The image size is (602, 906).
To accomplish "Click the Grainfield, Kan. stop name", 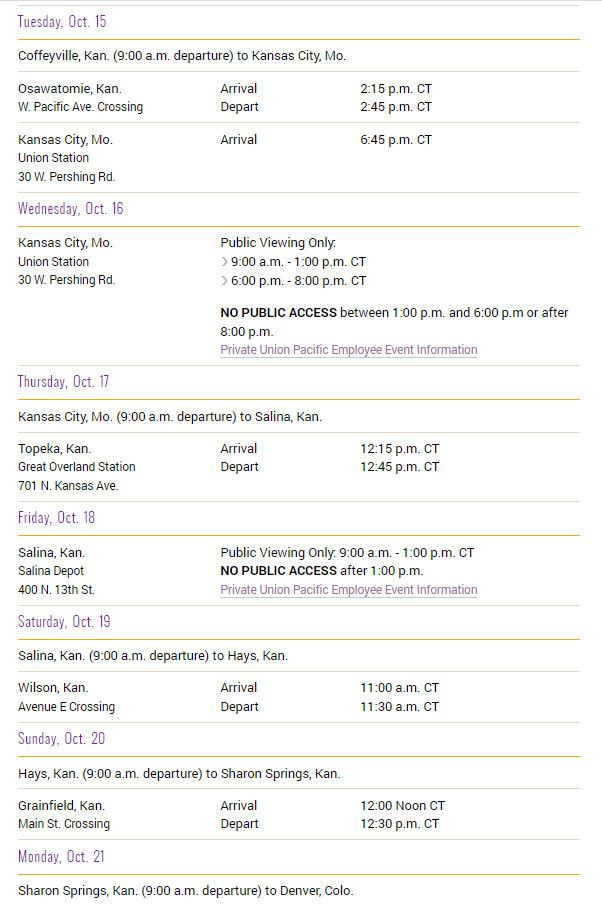I will tap(61, 806).
